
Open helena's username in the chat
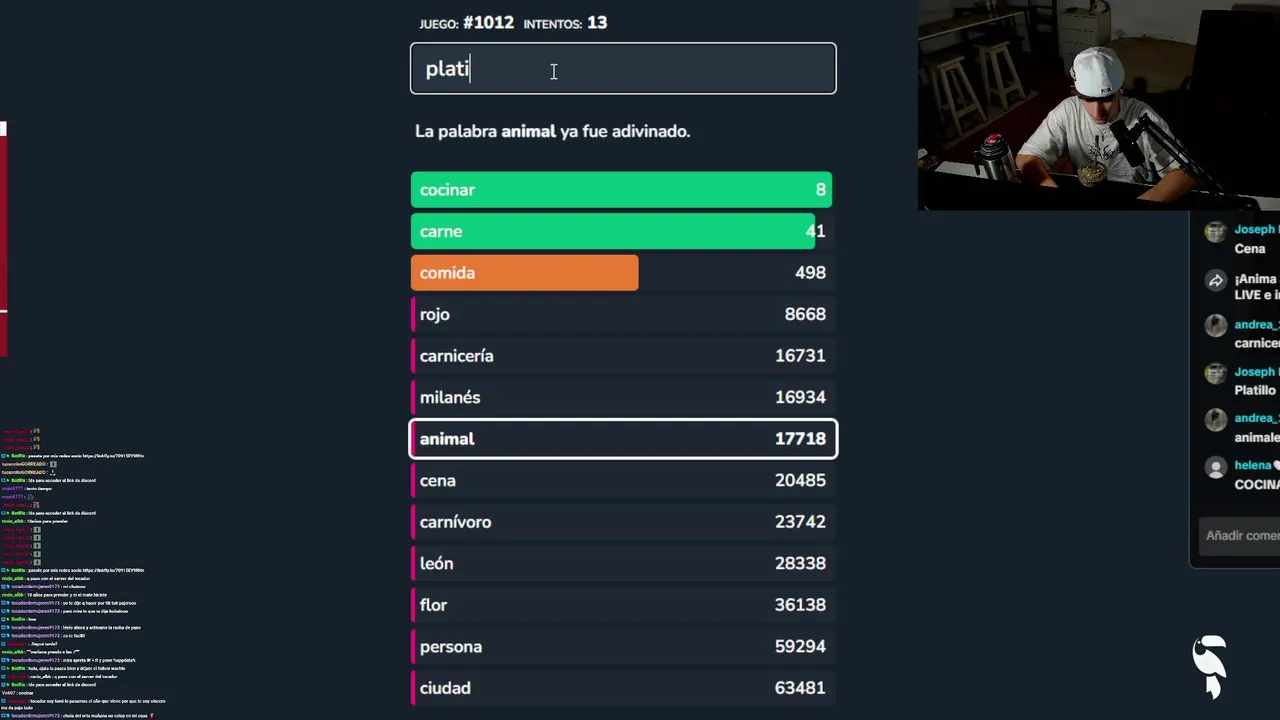[x=1252, y=465]
